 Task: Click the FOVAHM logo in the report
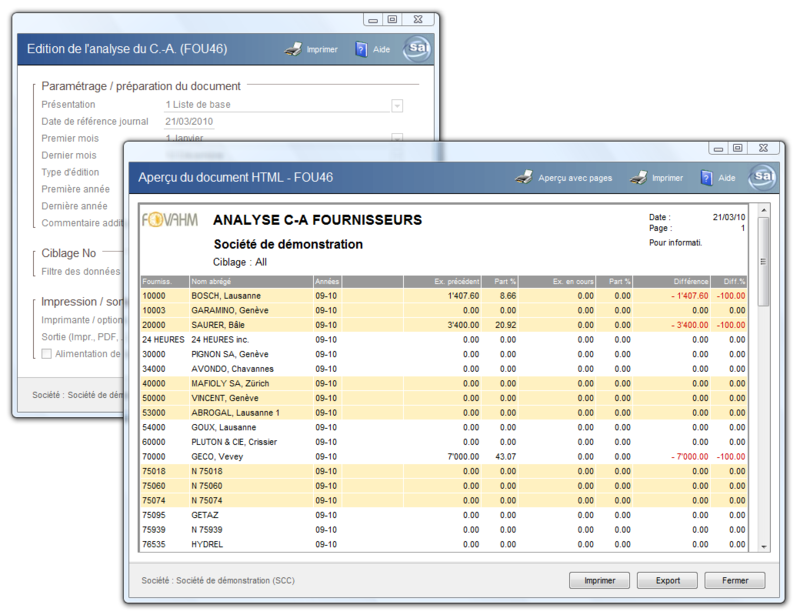point(170,220)
